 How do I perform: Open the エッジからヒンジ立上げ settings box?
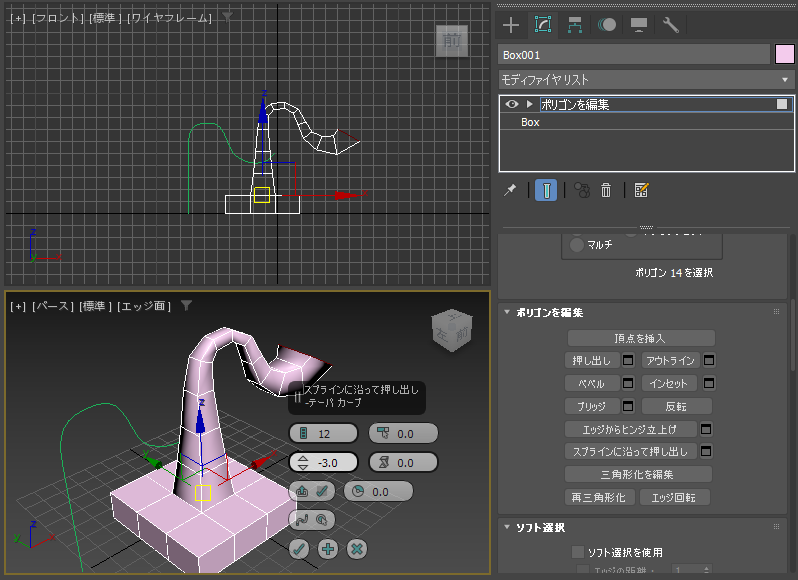point(706,429)
